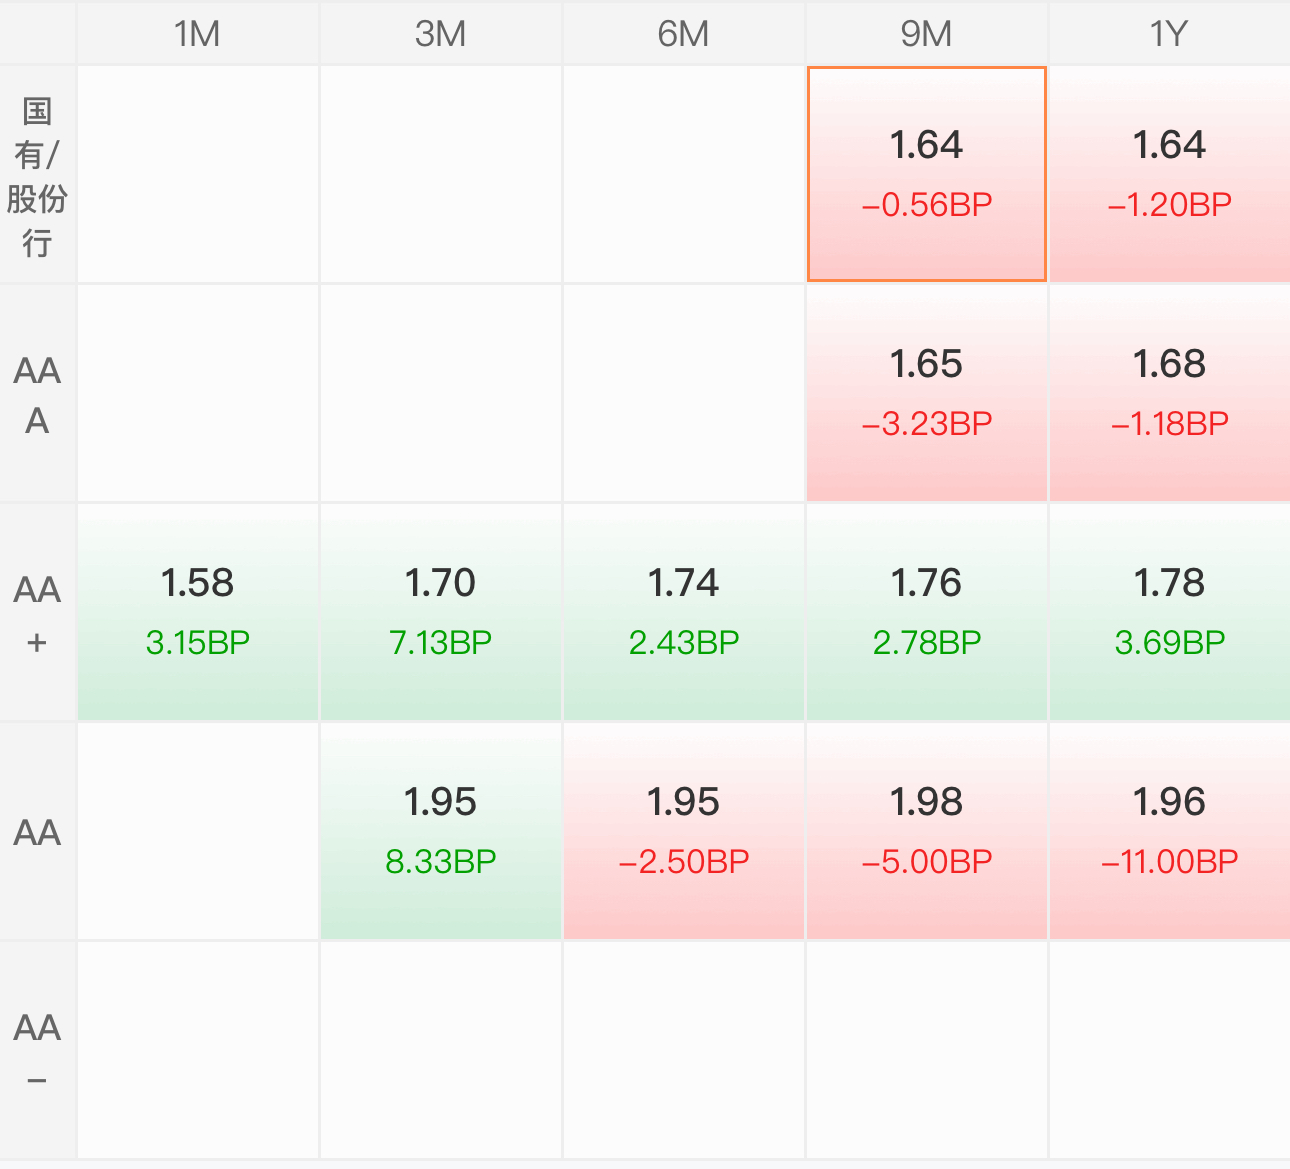The height and width of the screenshot is (1169, 1290).
Task: Select the AA- row label
Action: [x=37, y=1050]
